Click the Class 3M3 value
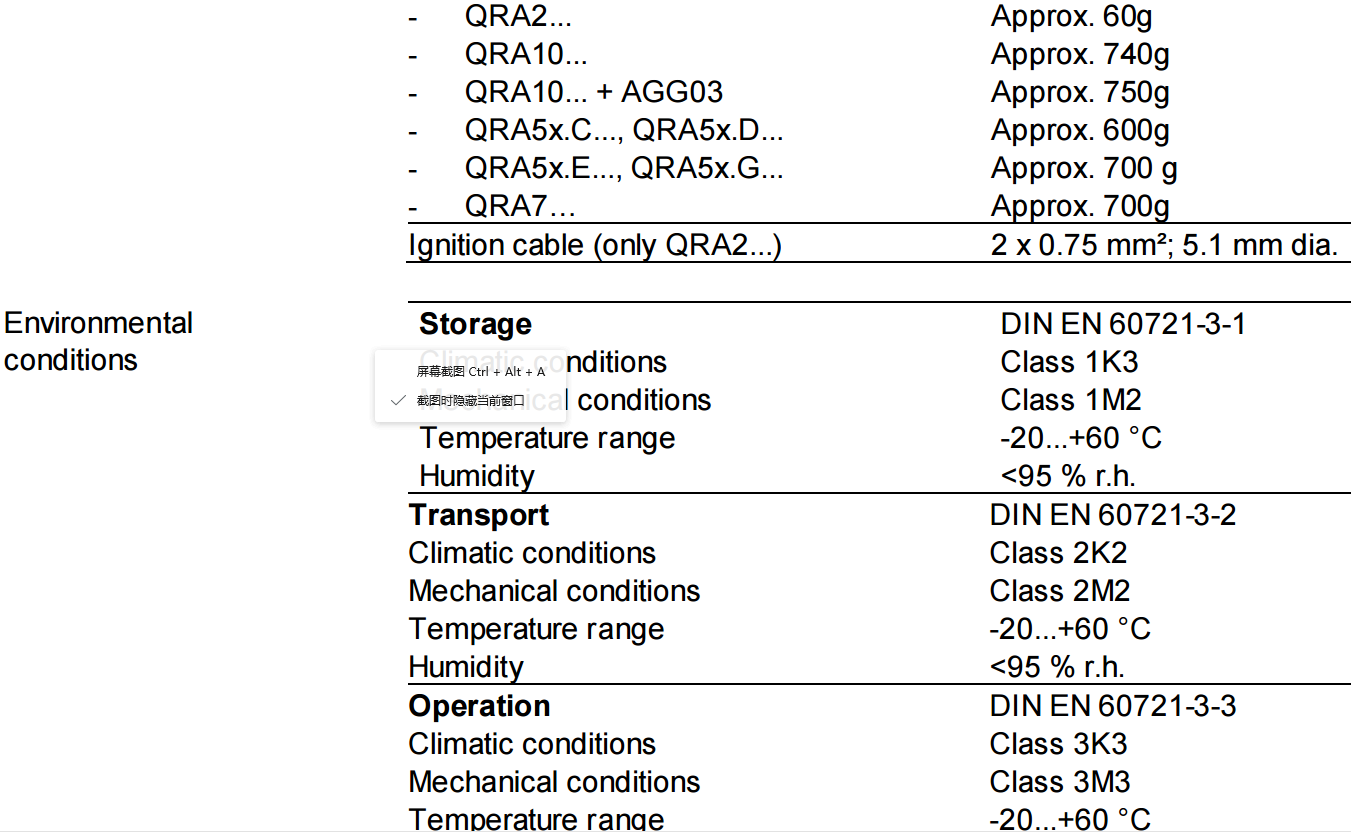The image size is (1351, 833). pos(1059,782)
